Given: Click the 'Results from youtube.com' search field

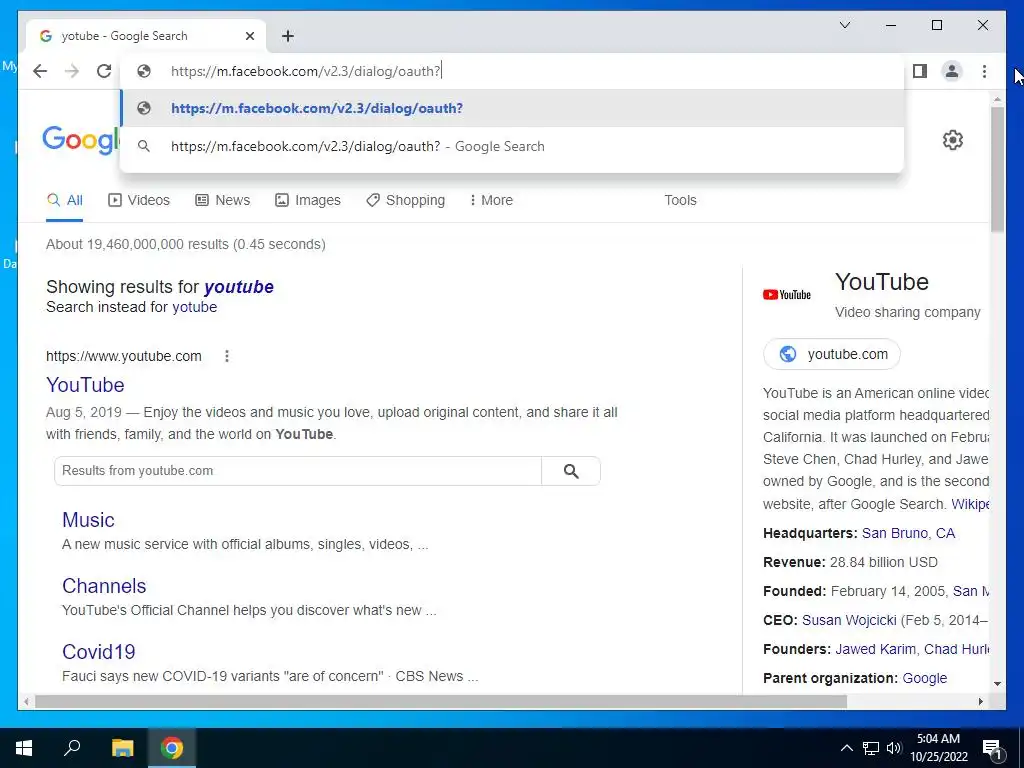Looking at the screenshot, I should pyautogui.click(x=298, y=471).
